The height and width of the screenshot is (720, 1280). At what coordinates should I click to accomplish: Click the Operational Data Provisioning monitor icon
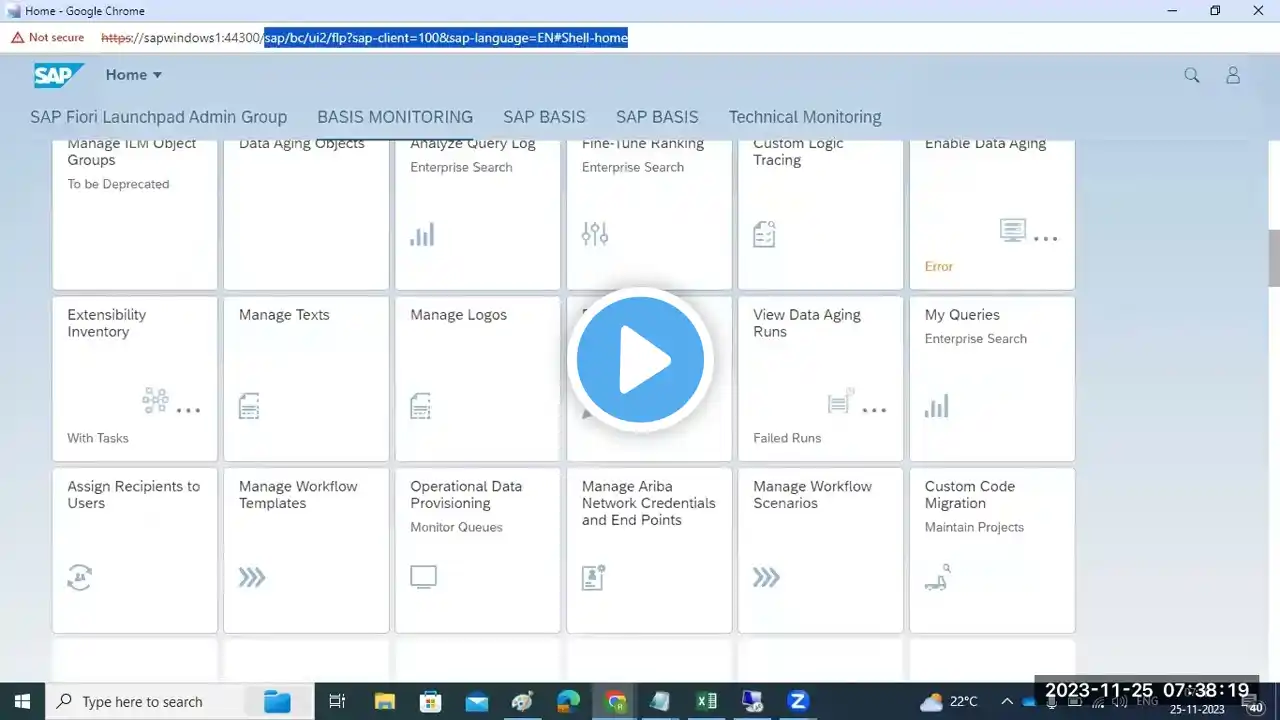(x=424, y=577)
